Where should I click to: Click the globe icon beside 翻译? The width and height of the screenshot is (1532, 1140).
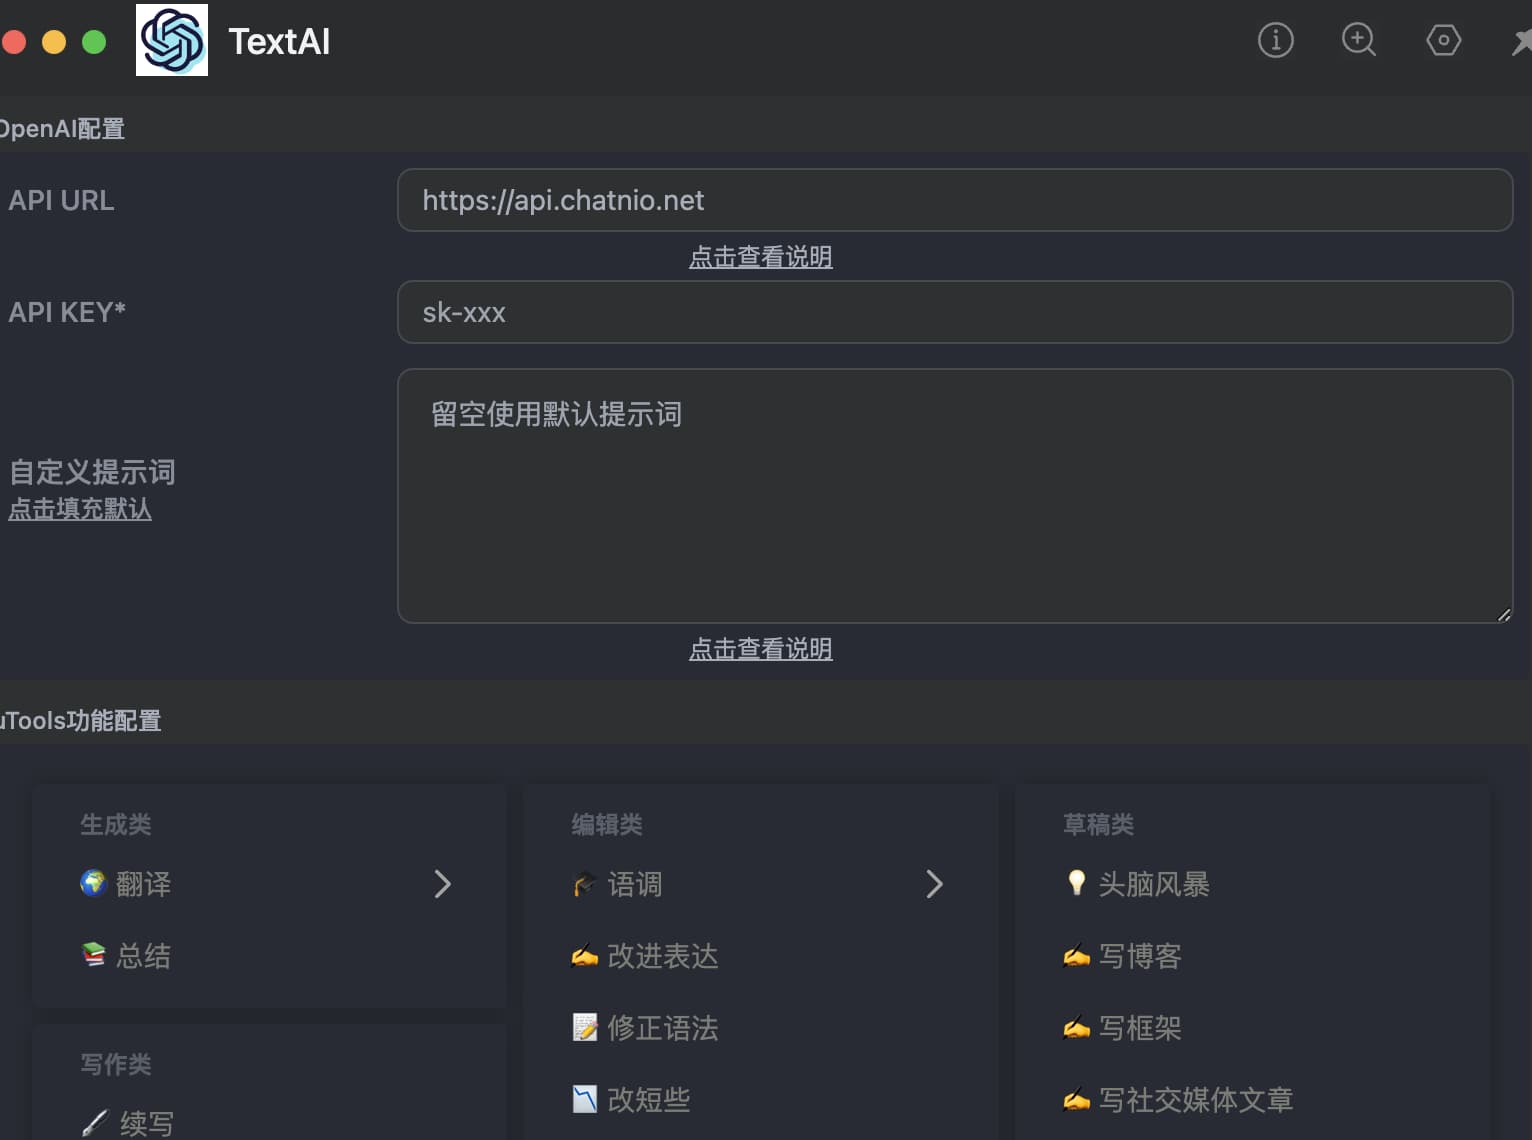point(93,883)
